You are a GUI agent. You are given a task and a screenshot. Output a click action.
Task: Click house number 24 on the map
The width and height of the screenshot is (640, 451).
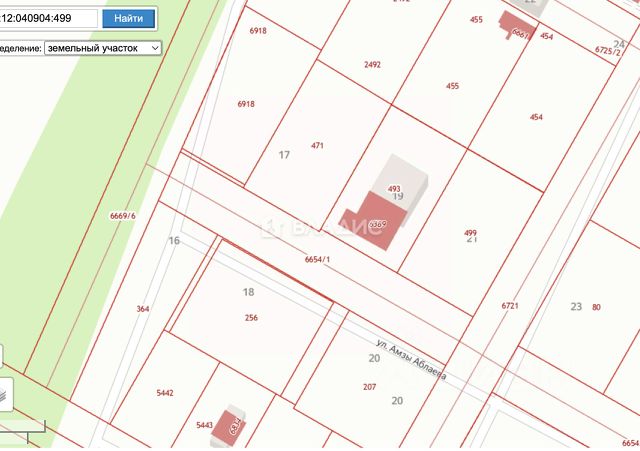[x=619, y=44]
